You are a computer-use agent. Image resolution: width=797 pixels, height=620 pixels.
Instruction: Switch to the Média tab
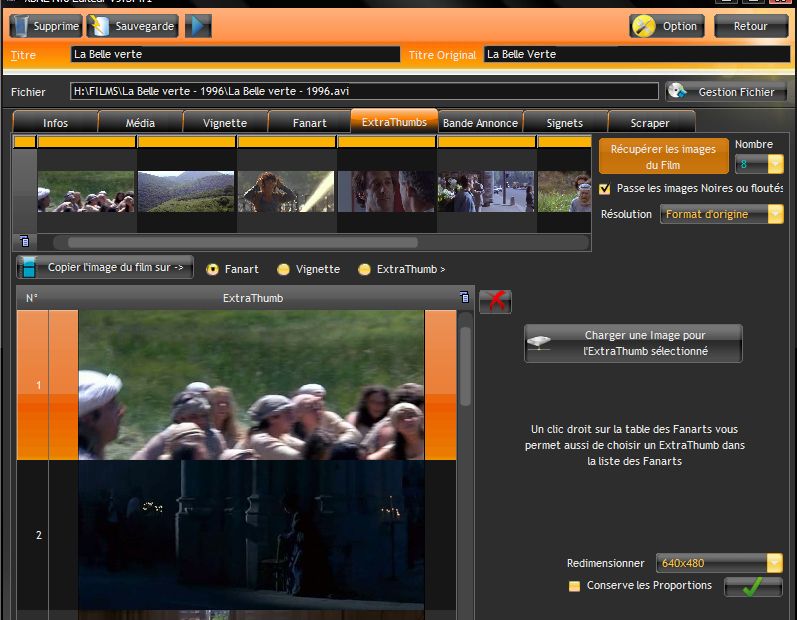pyautogui.click(x=140, y=122)
